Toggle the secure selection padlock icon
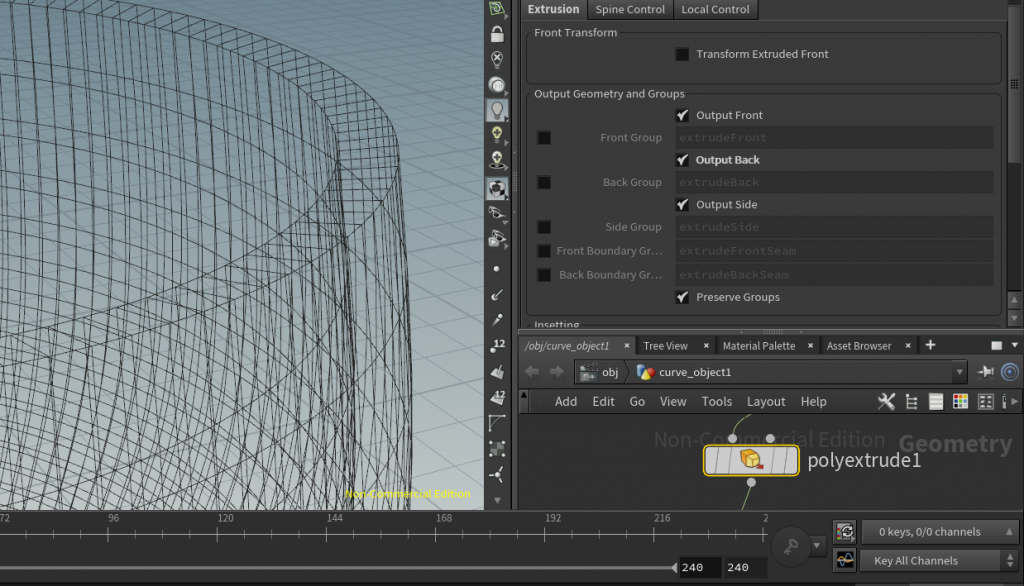 497,34
